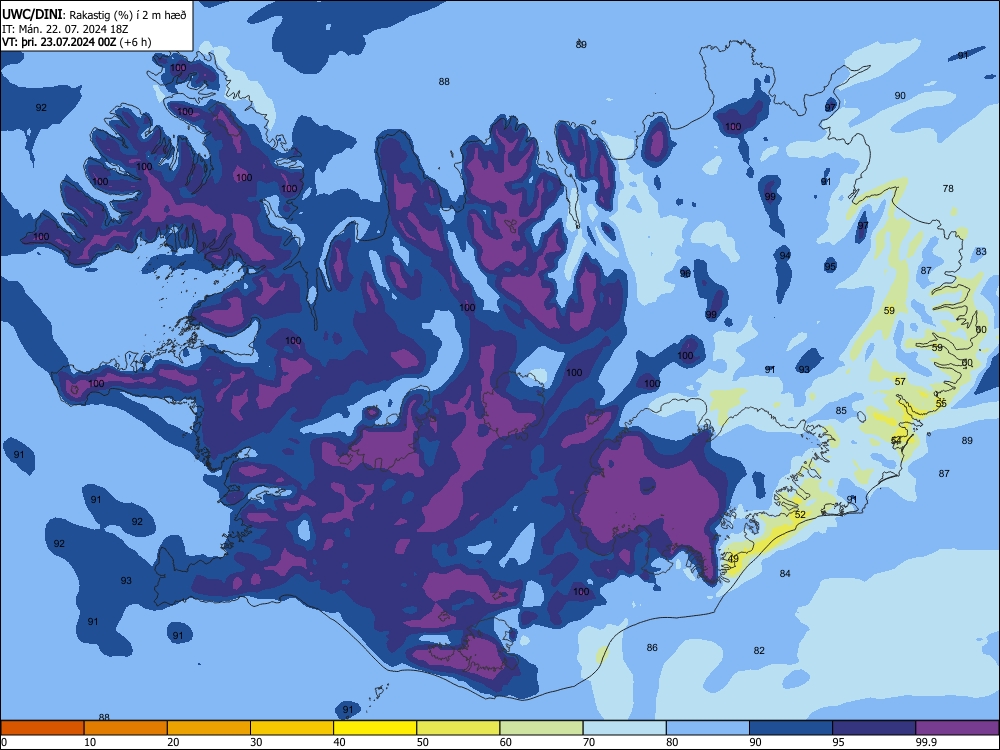Click the light blue 80–90 legend swatch
This screenshot has height=750, width=1000.
point(708,728)
